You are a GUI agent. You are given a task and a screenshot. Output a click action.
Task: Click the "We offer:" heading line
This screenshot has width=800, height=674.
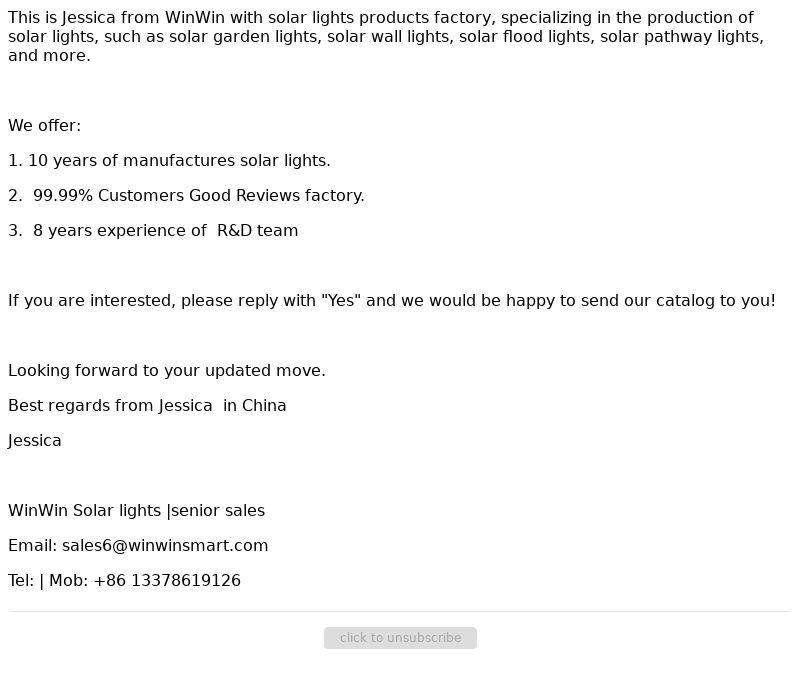point(44,126)
